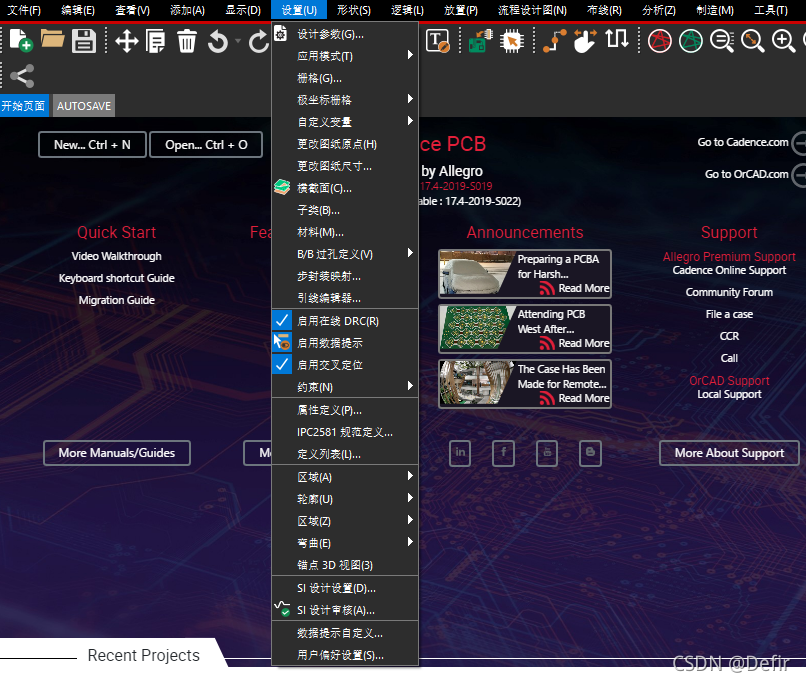
Task: Click the LinkedIn social icon
Action: pyautogui.click(x=460, y=453)
